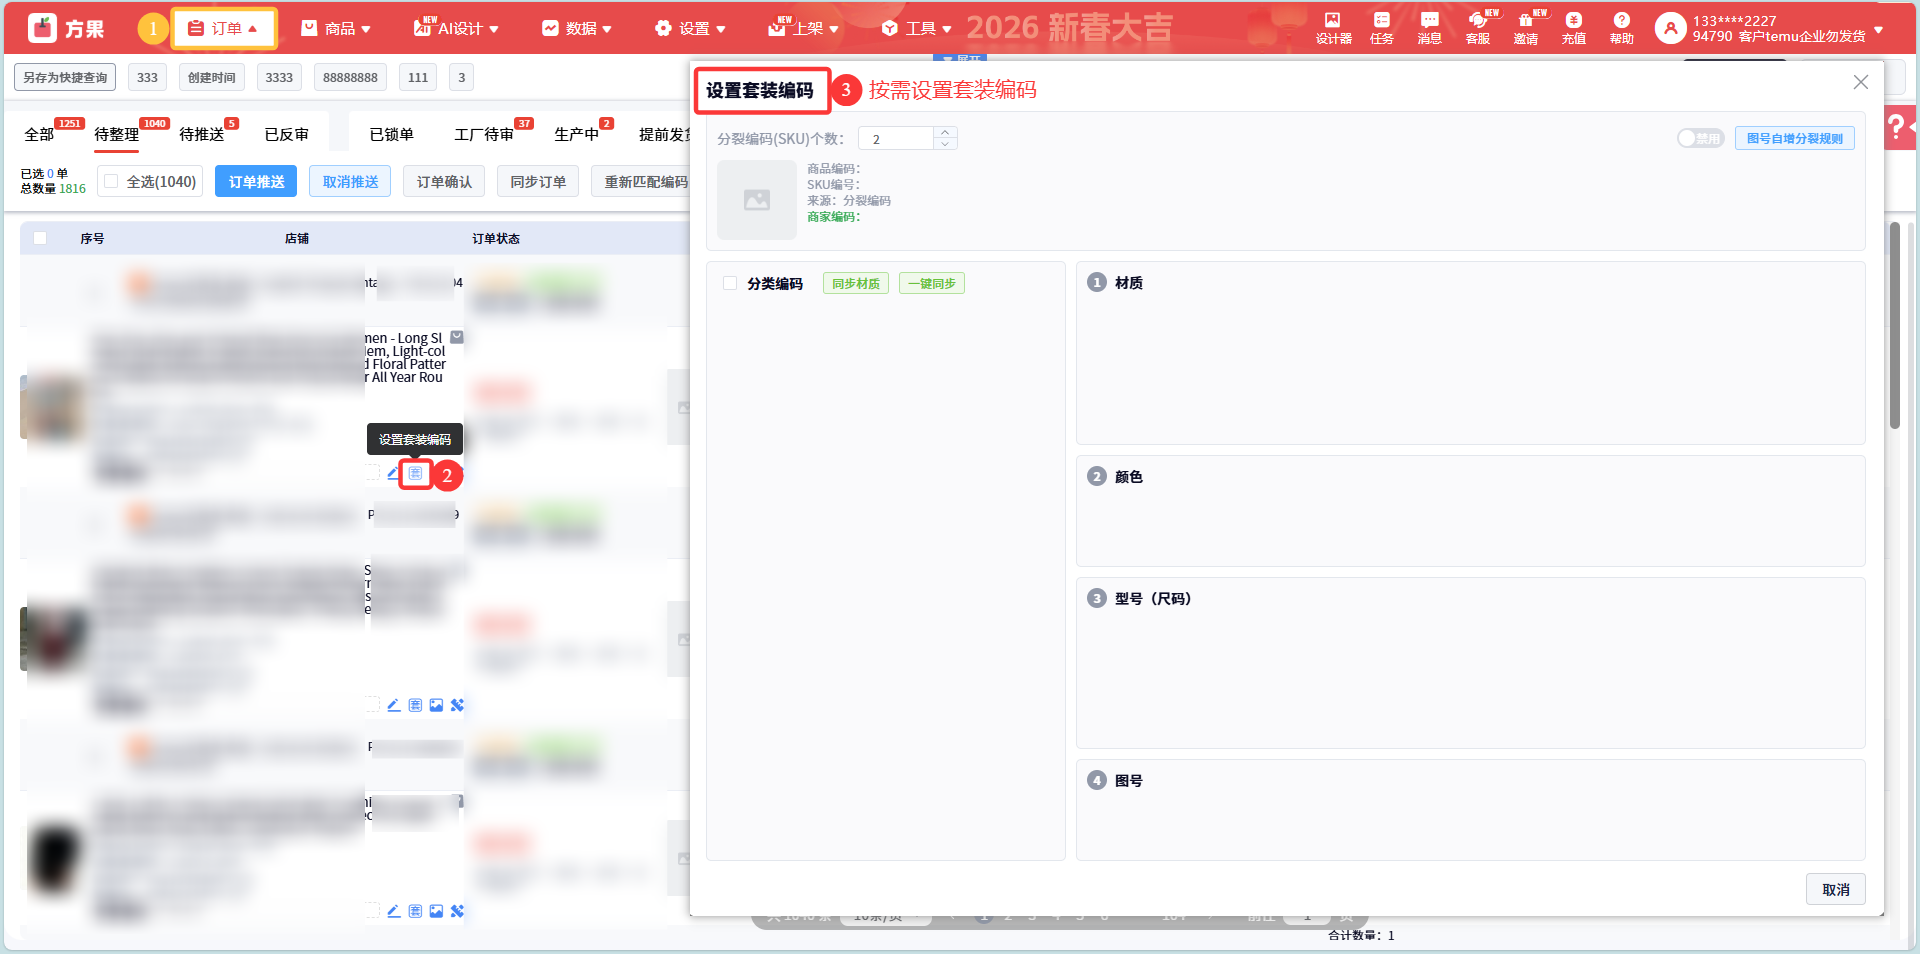
Task: Click the floating red question mark icon
Action: coord(1897,128)
